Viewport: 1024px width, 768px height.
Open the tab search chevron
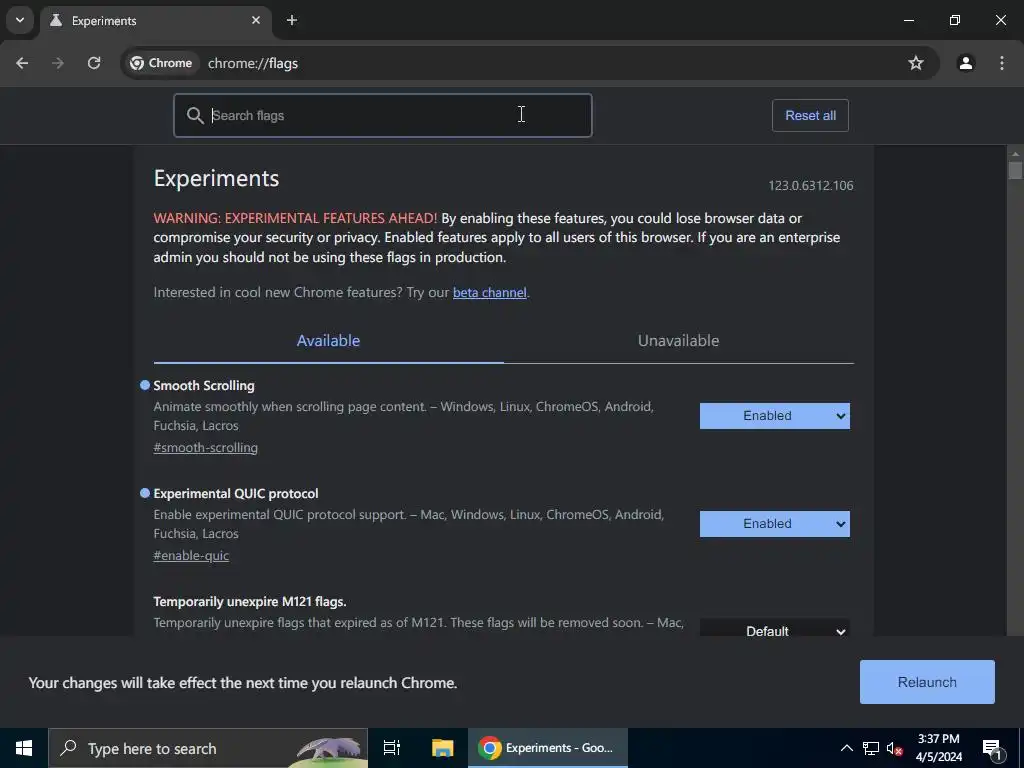tap(20, 20)
